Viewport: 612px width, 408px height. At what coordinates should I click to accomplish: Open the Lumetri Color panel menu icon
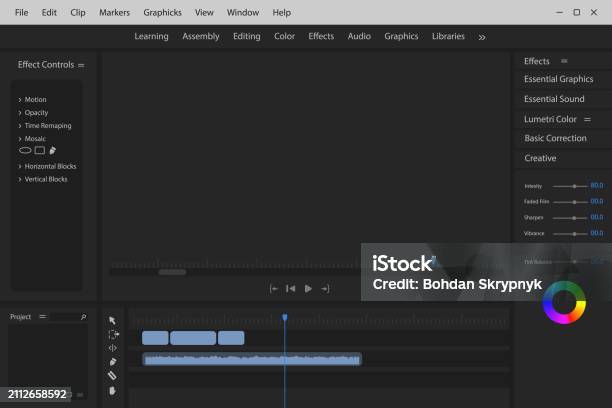click(587, 119)
